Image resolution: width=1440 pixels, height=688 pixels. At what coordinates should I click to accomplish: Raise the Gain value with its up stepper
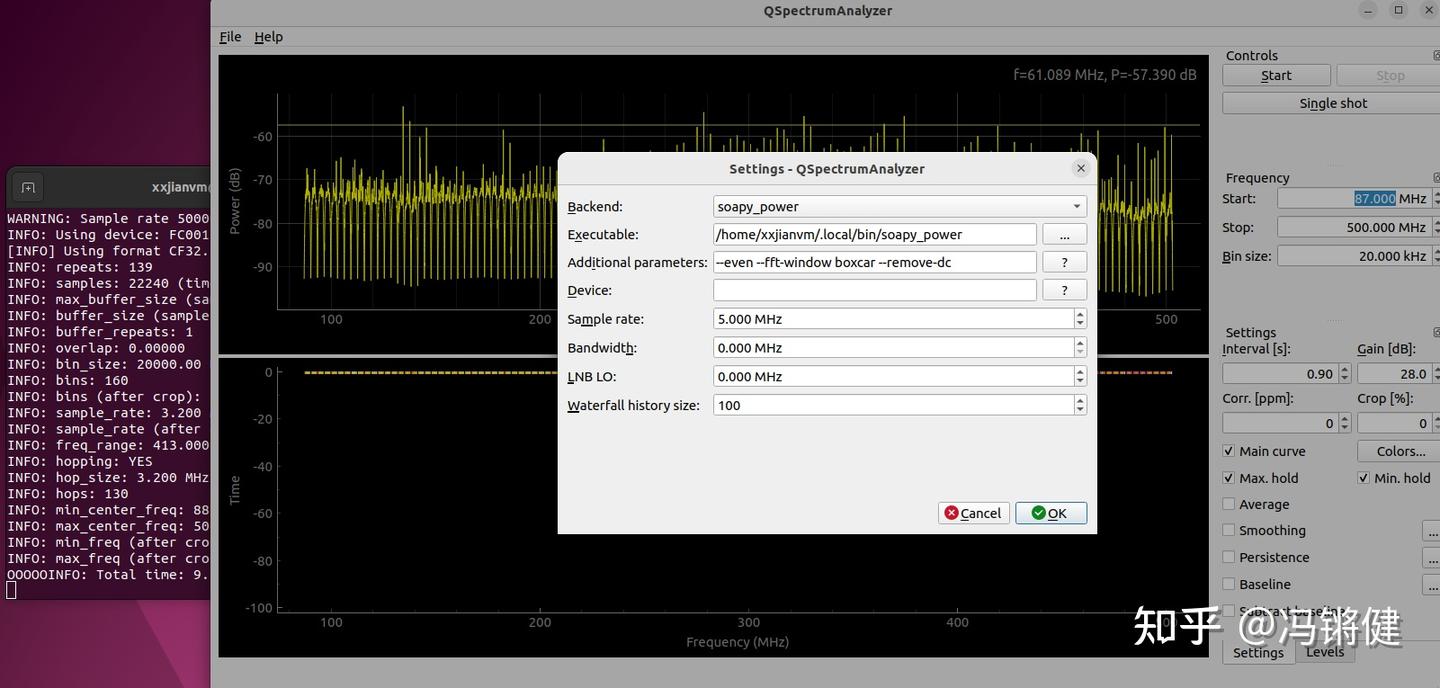tap(1436, 368)
